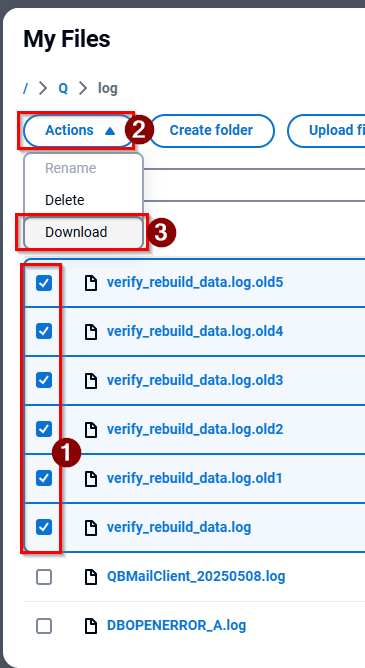Click file icon beside DBOPENERROR_A.log
Screen dimensions: 365x668
tap(90, 626)
